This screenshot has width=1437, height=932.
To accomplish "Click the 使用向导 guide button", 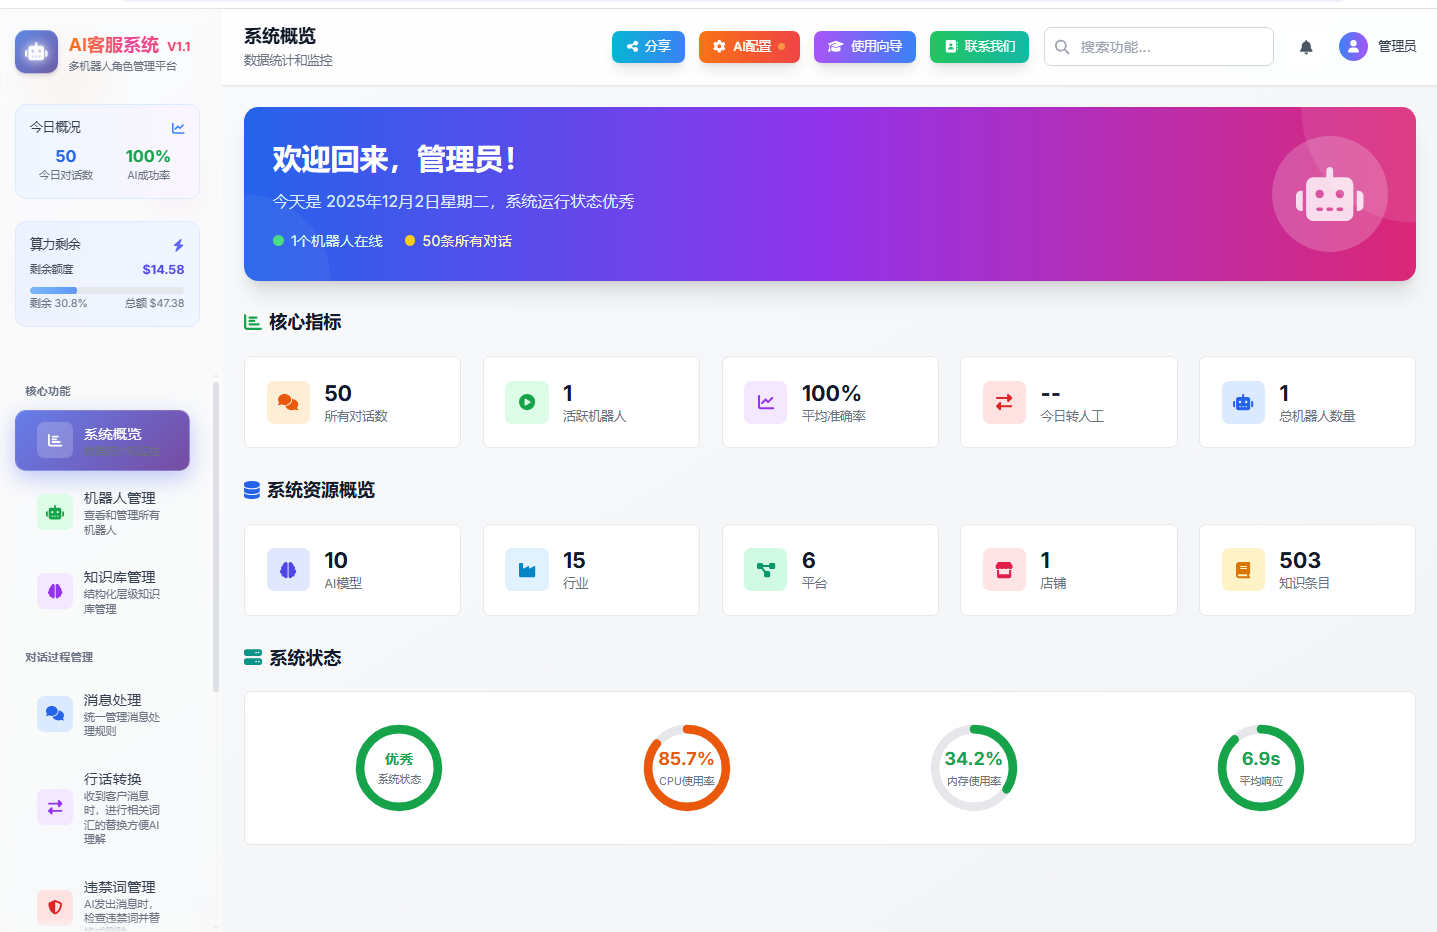I will (x=864, y=47).
